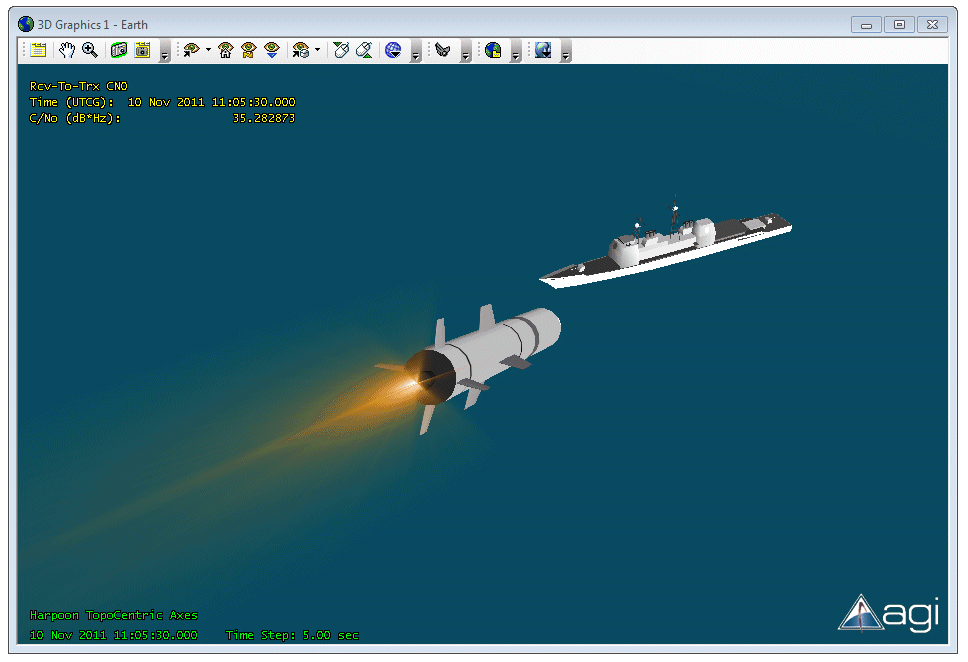Viewport: 968px width, 662px height.
Task: Select the Grab hand tool
Action: point(68,50)
